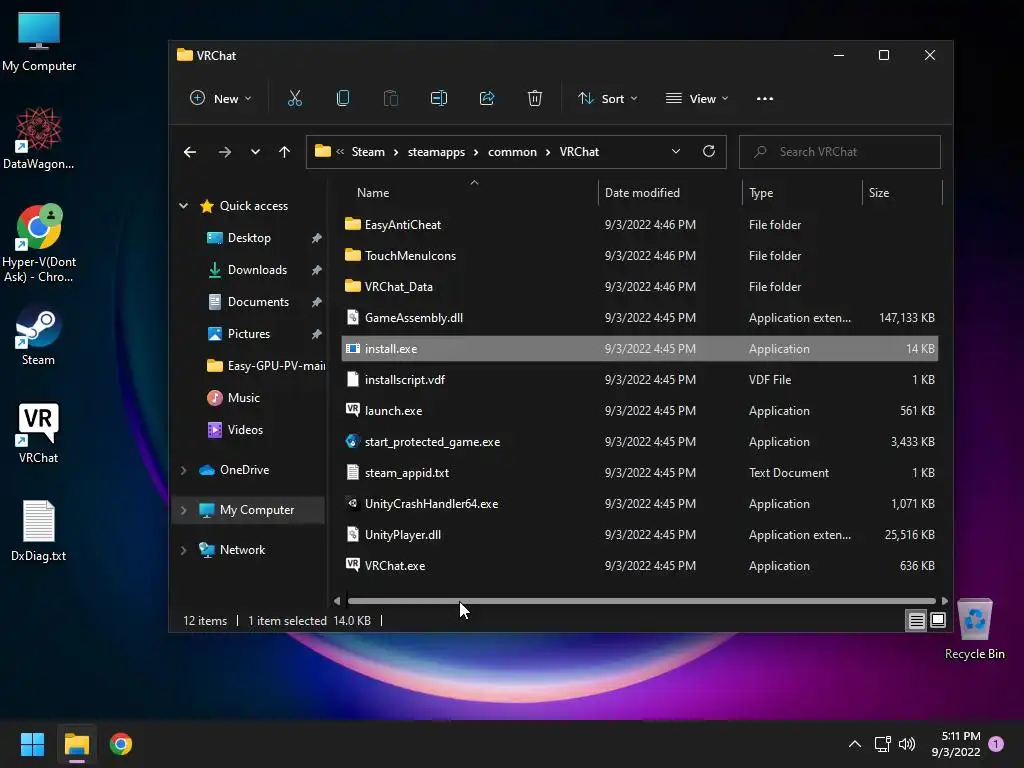Open the See more ellipsis menu
This screenshot has height=768, width=1024.
(765, 99)
